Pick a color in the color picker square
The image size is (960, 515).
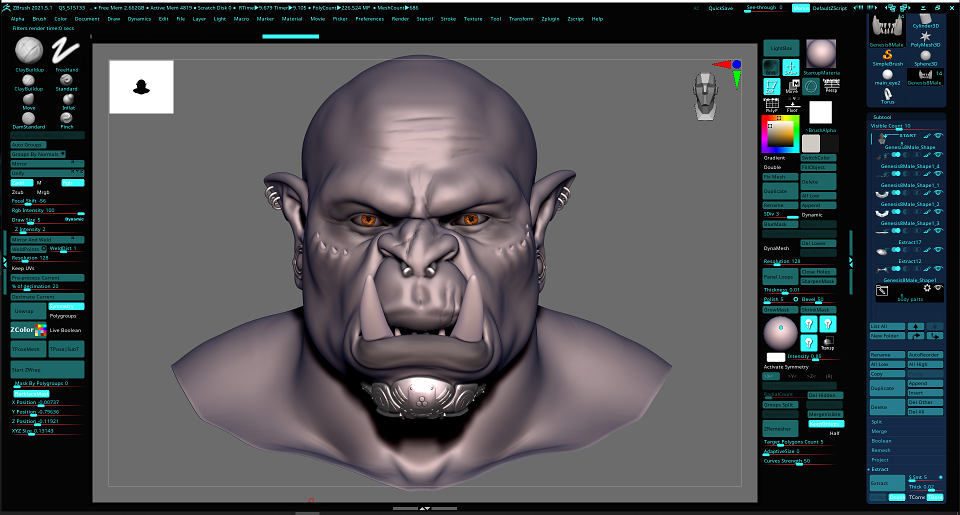point(780,135)
